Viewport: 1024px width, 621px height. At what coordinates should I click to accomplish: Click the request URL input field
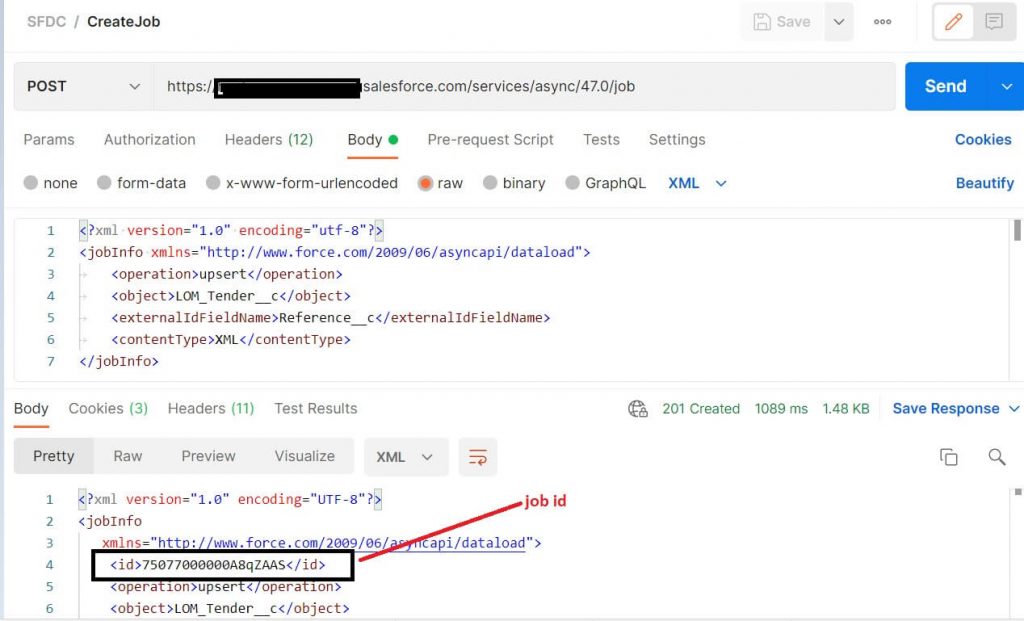pyautogui.click(x=524, y=86)
